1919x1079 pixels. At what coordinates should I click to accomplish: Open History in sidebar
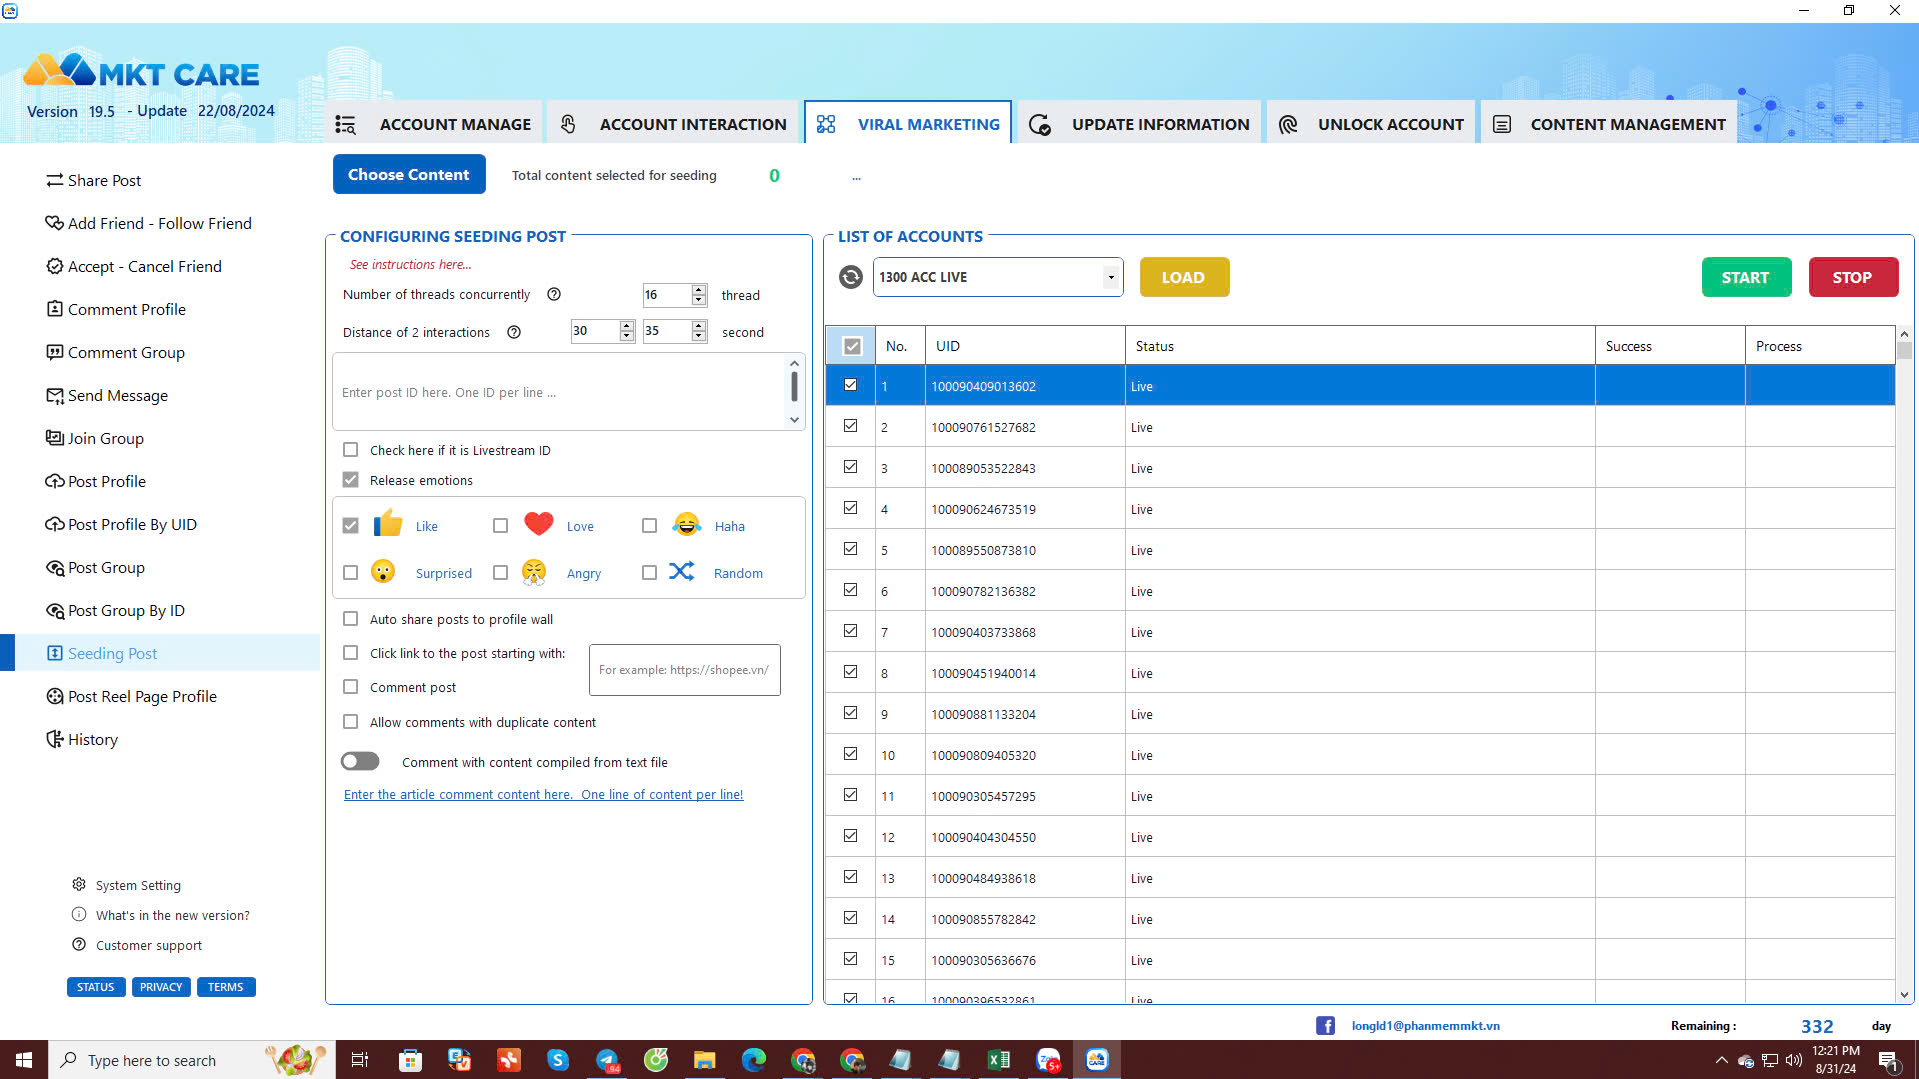pos(82,739)
